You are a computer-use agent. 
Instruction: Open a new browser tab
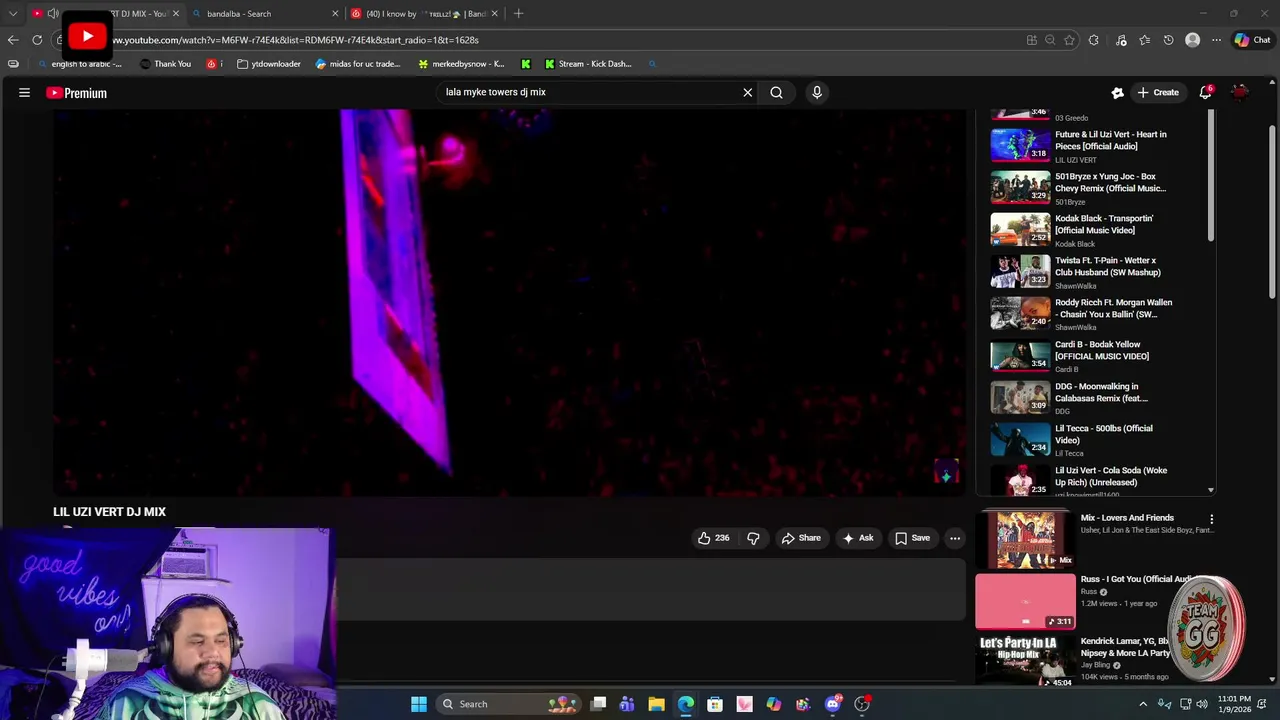click(518, 14)
